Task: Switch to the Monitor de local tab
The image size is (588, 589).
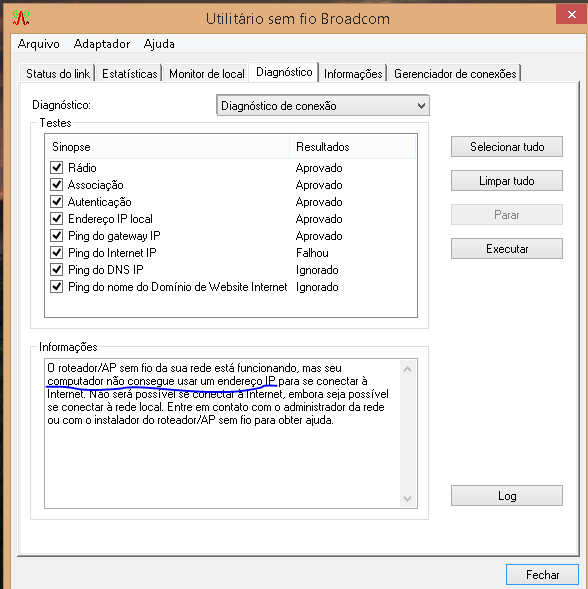Action: coord(207,73)
